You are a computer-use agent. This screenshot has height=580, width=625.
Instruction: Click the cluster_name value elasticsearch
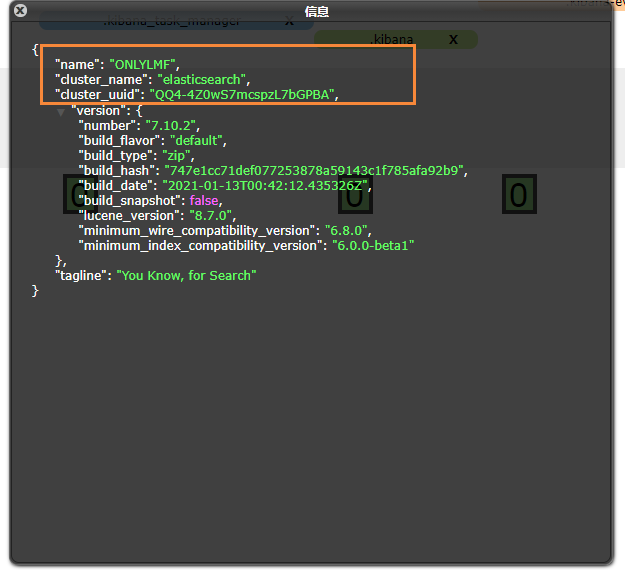point(202,80)
